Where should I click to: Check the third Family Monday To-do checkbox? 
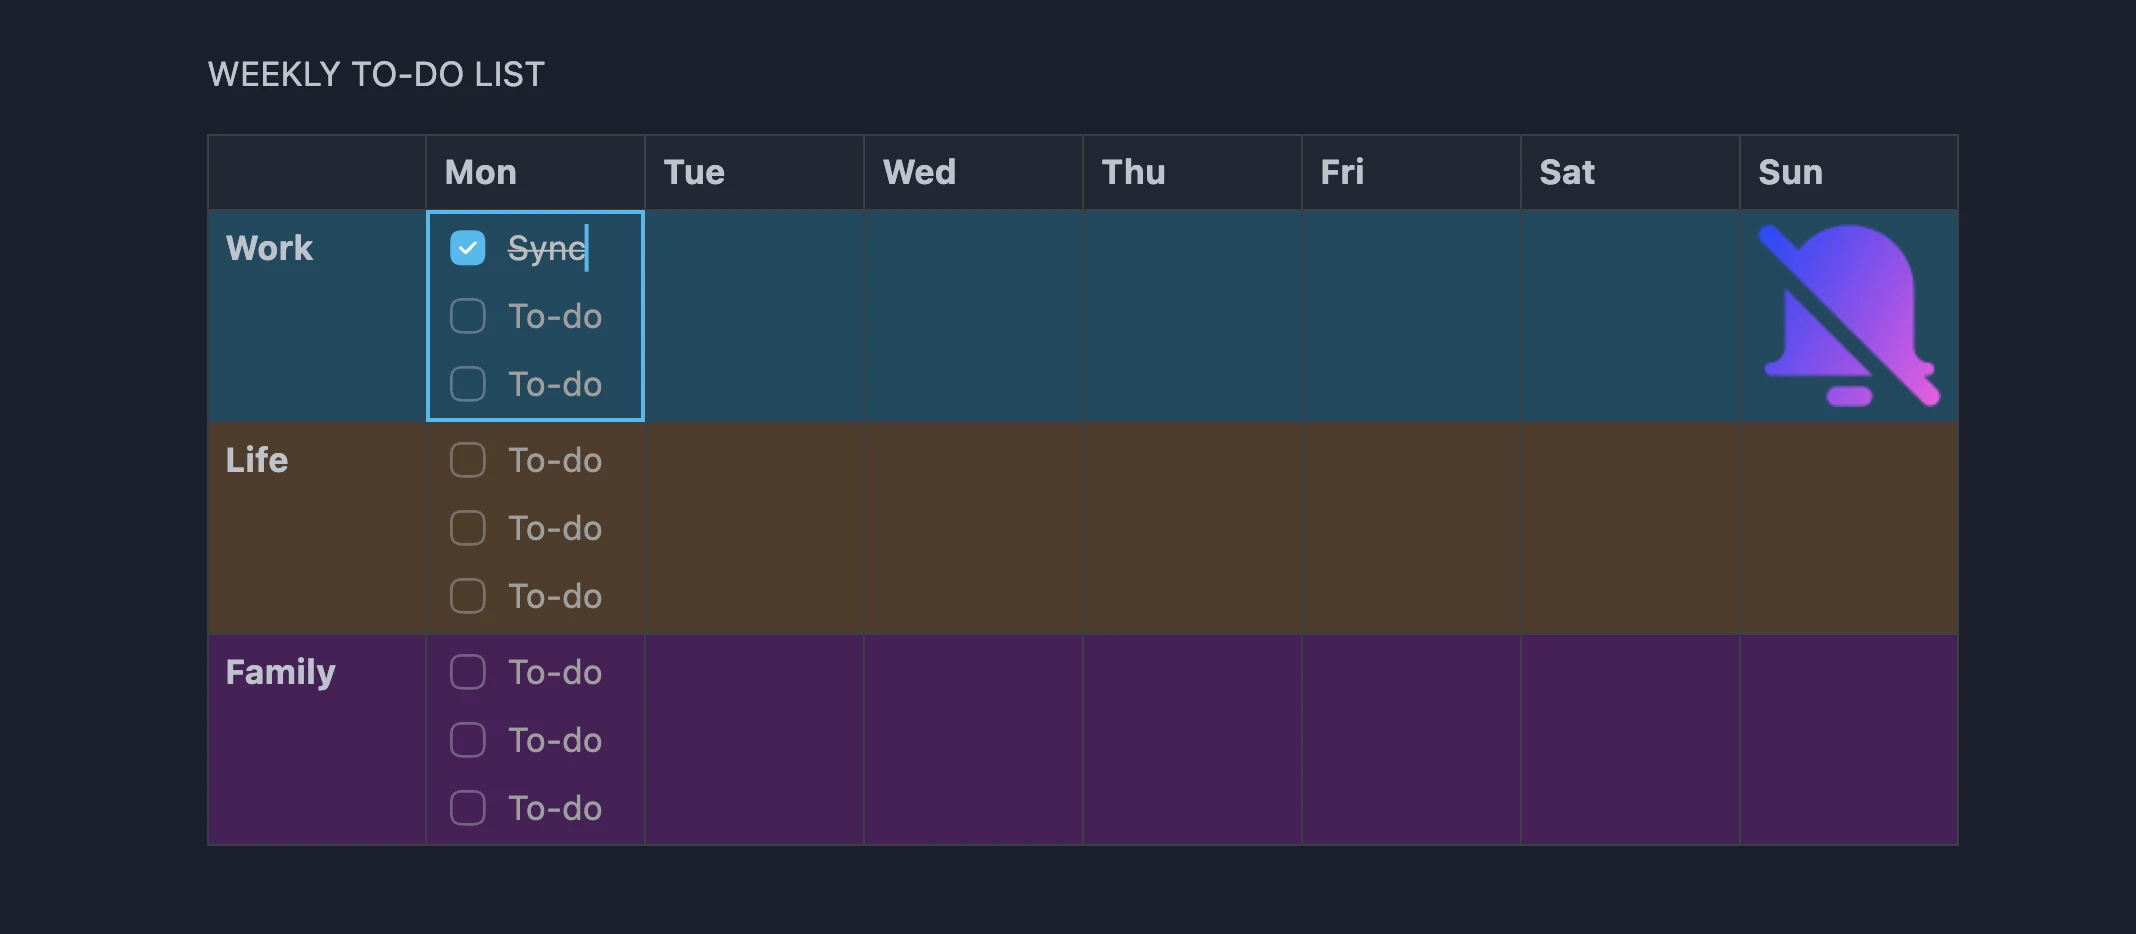pyautogui.click(x=468, y=808)
